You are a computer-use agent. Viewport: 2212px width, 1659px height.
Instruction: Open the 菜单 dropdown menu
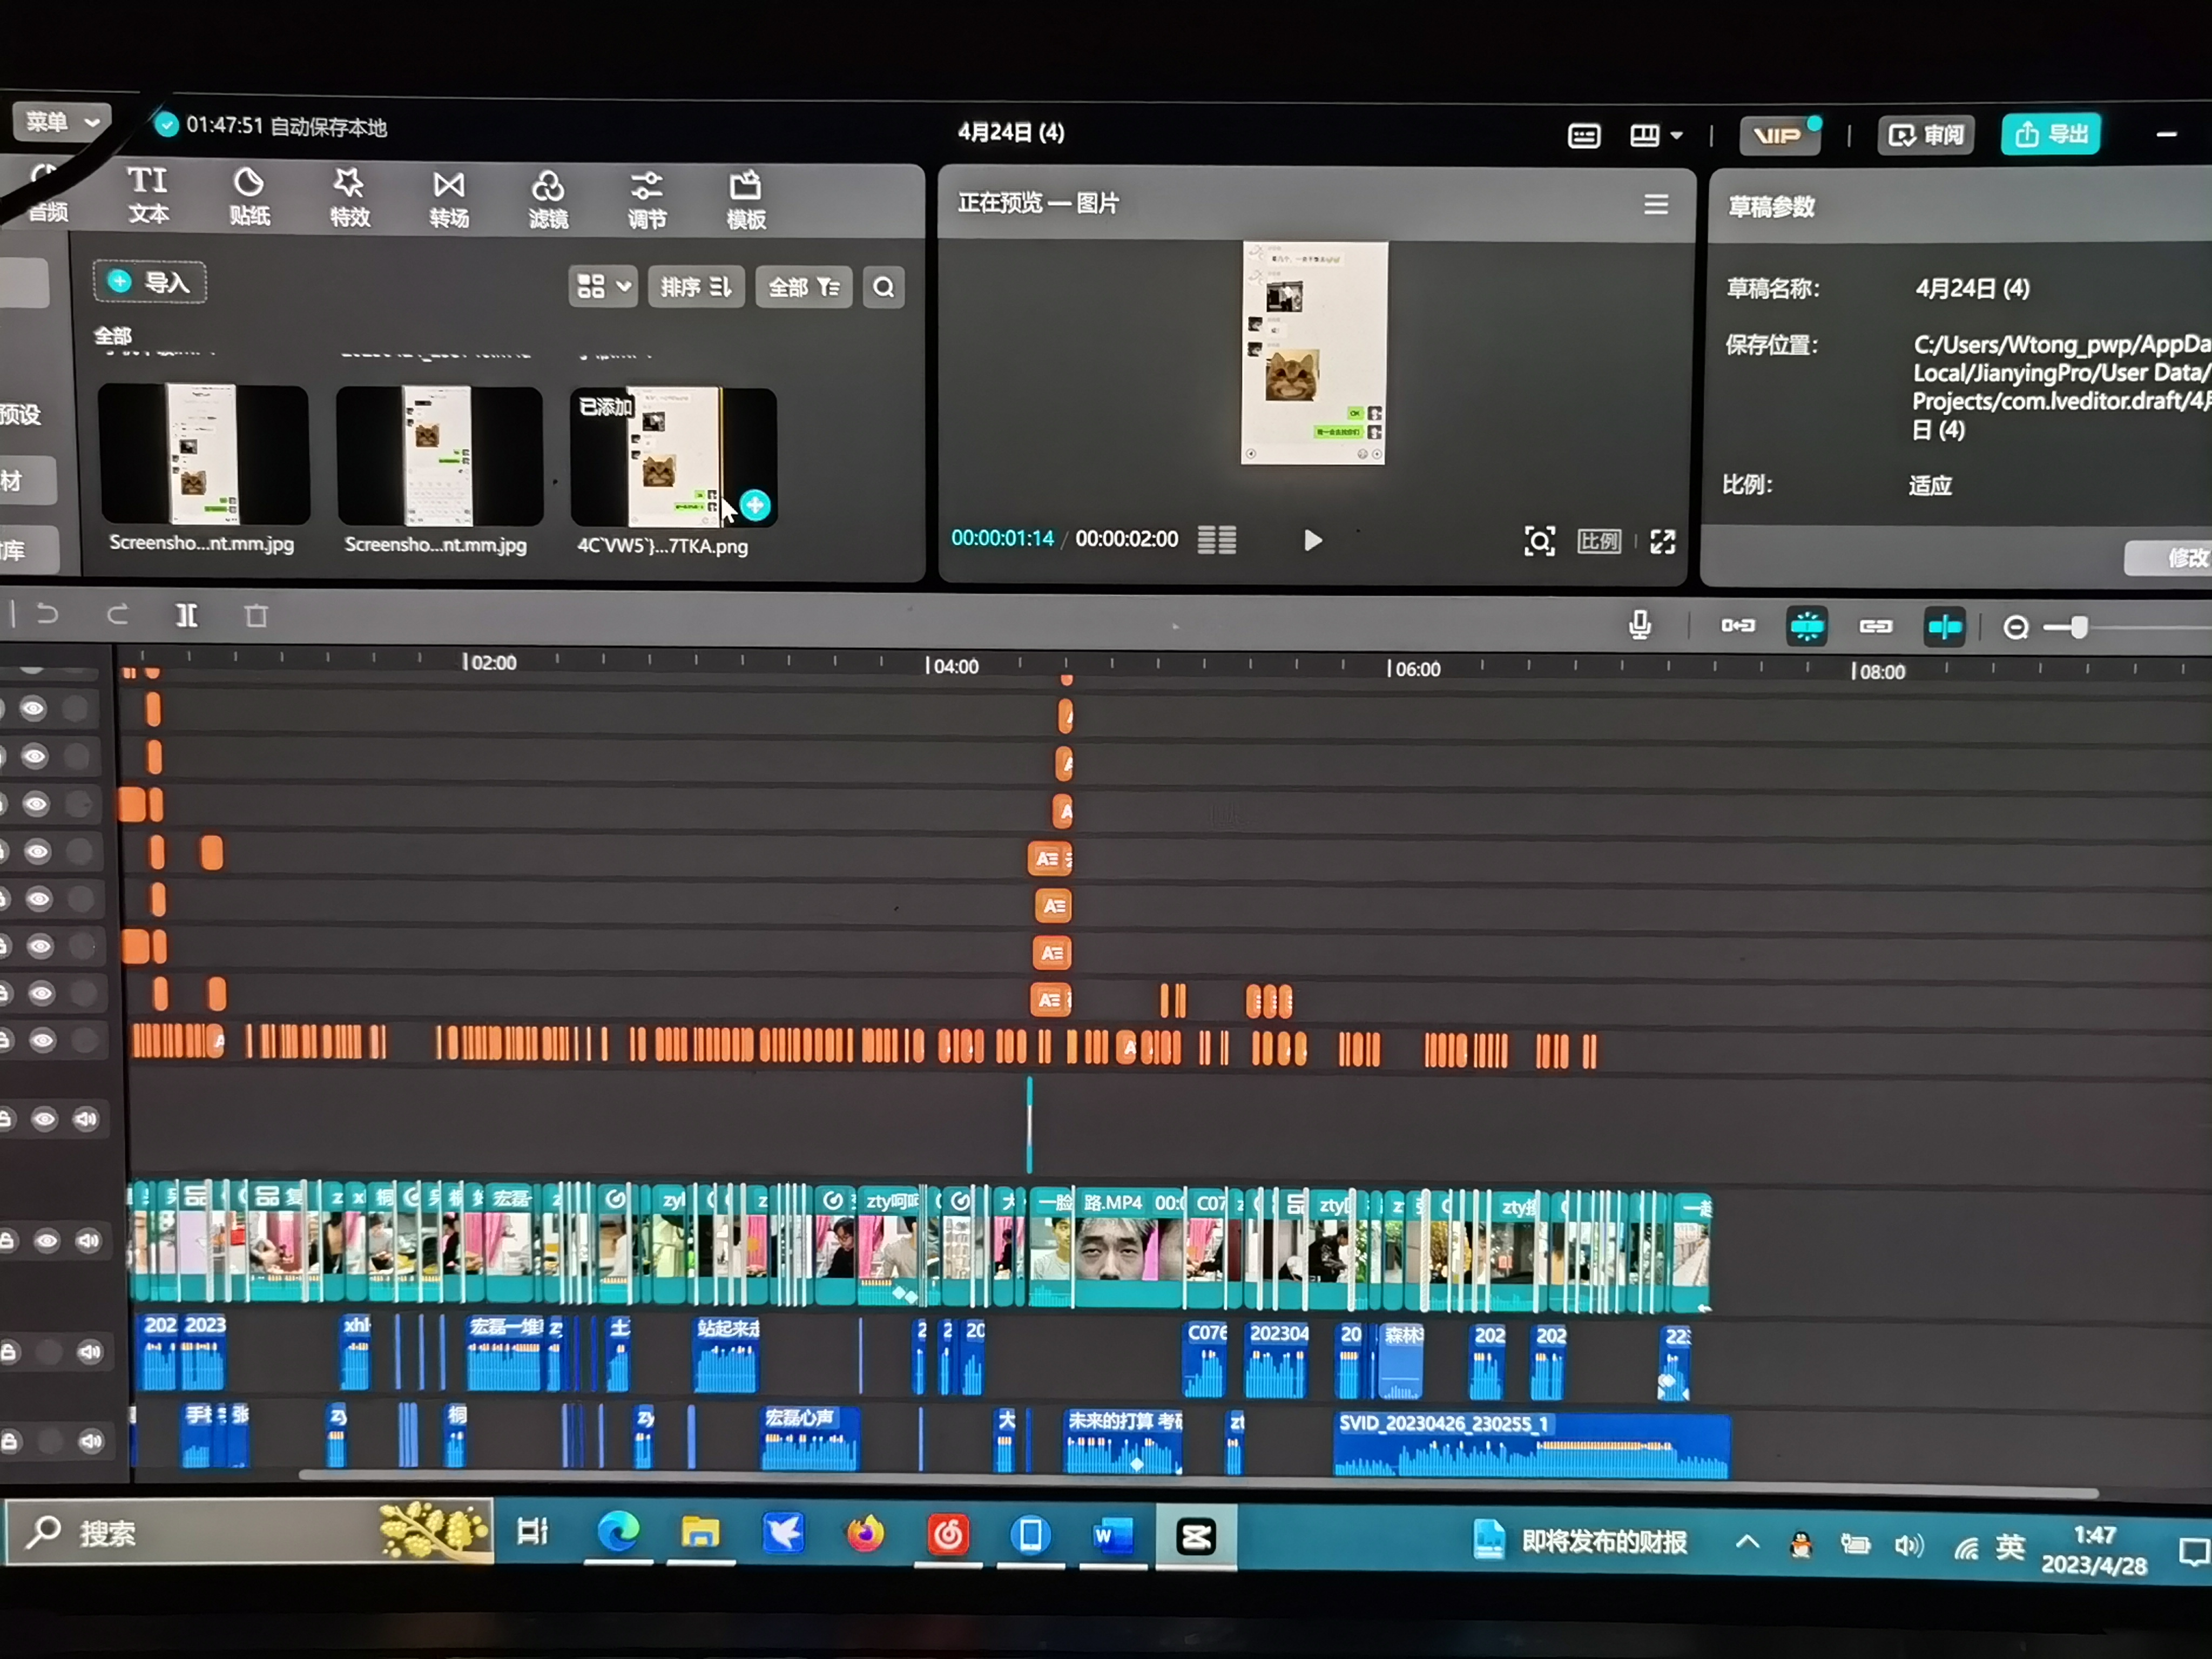[x=62, y=122]
